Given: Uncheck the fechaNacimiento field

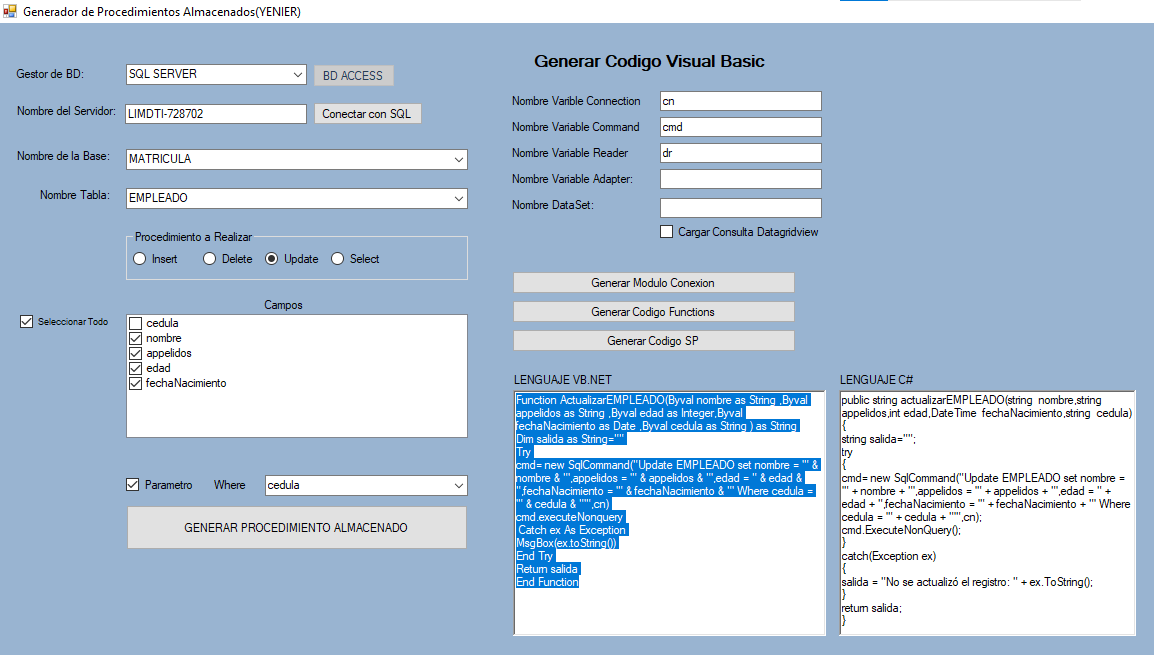Looking at the screenshot, I should coord(136,384).
